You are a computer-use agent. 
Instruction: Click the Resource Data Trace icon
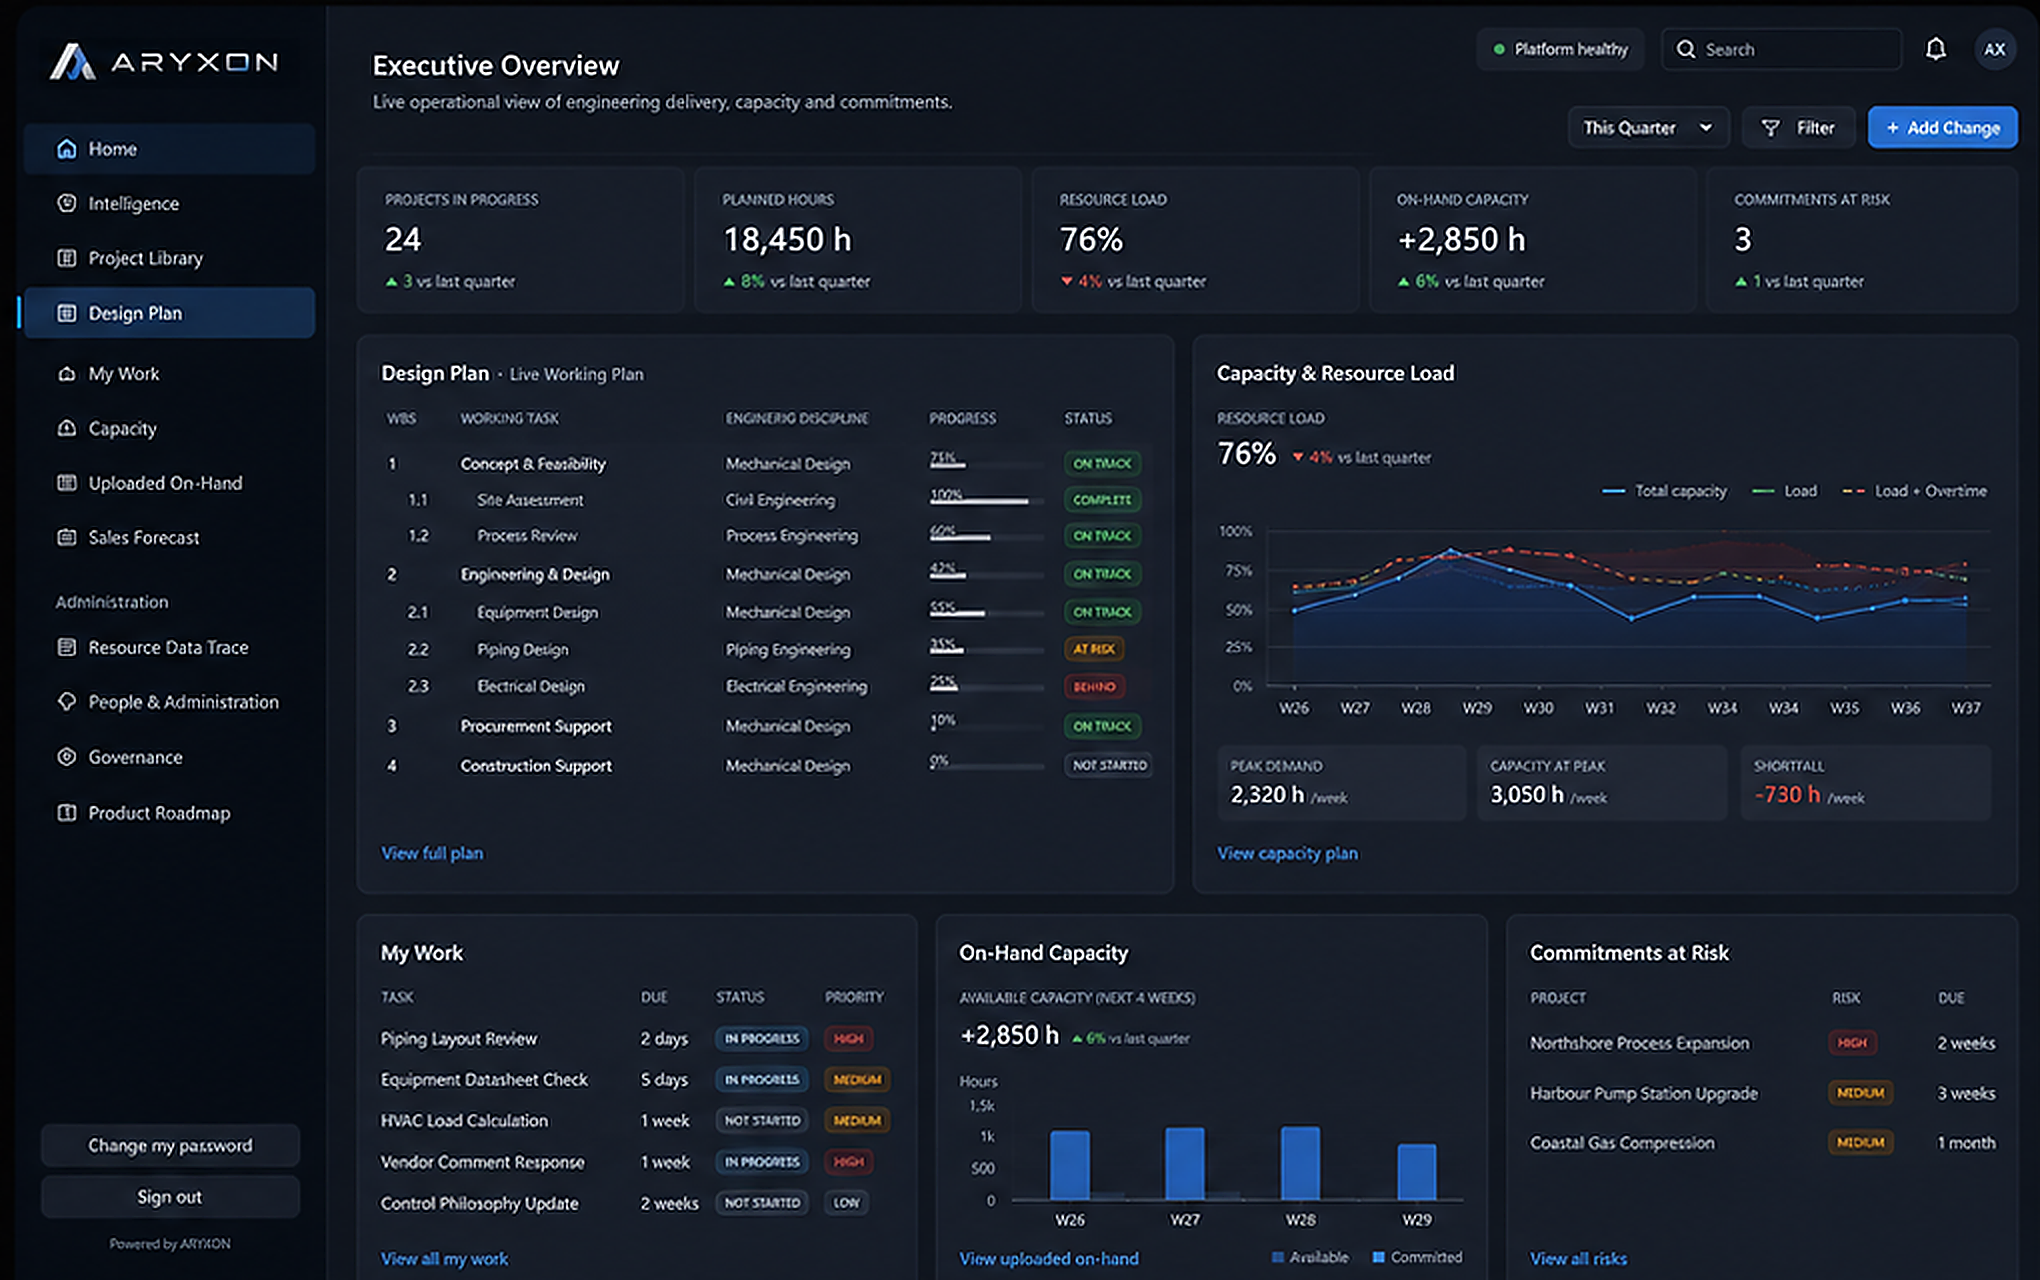[67, 647]
